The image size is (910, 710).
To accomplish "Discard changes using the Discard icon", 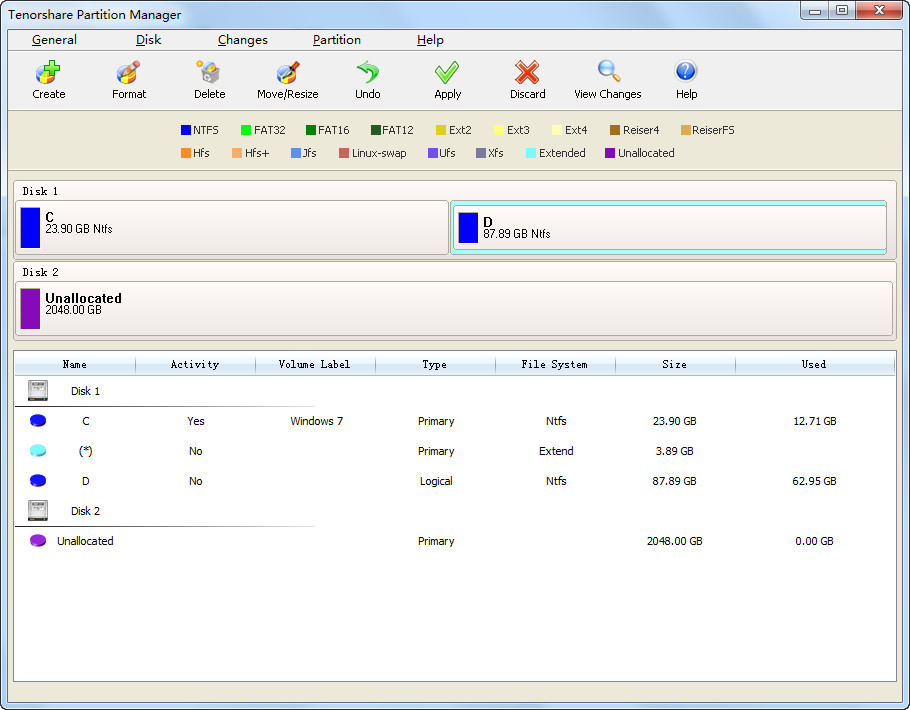I will pos(527,79).
